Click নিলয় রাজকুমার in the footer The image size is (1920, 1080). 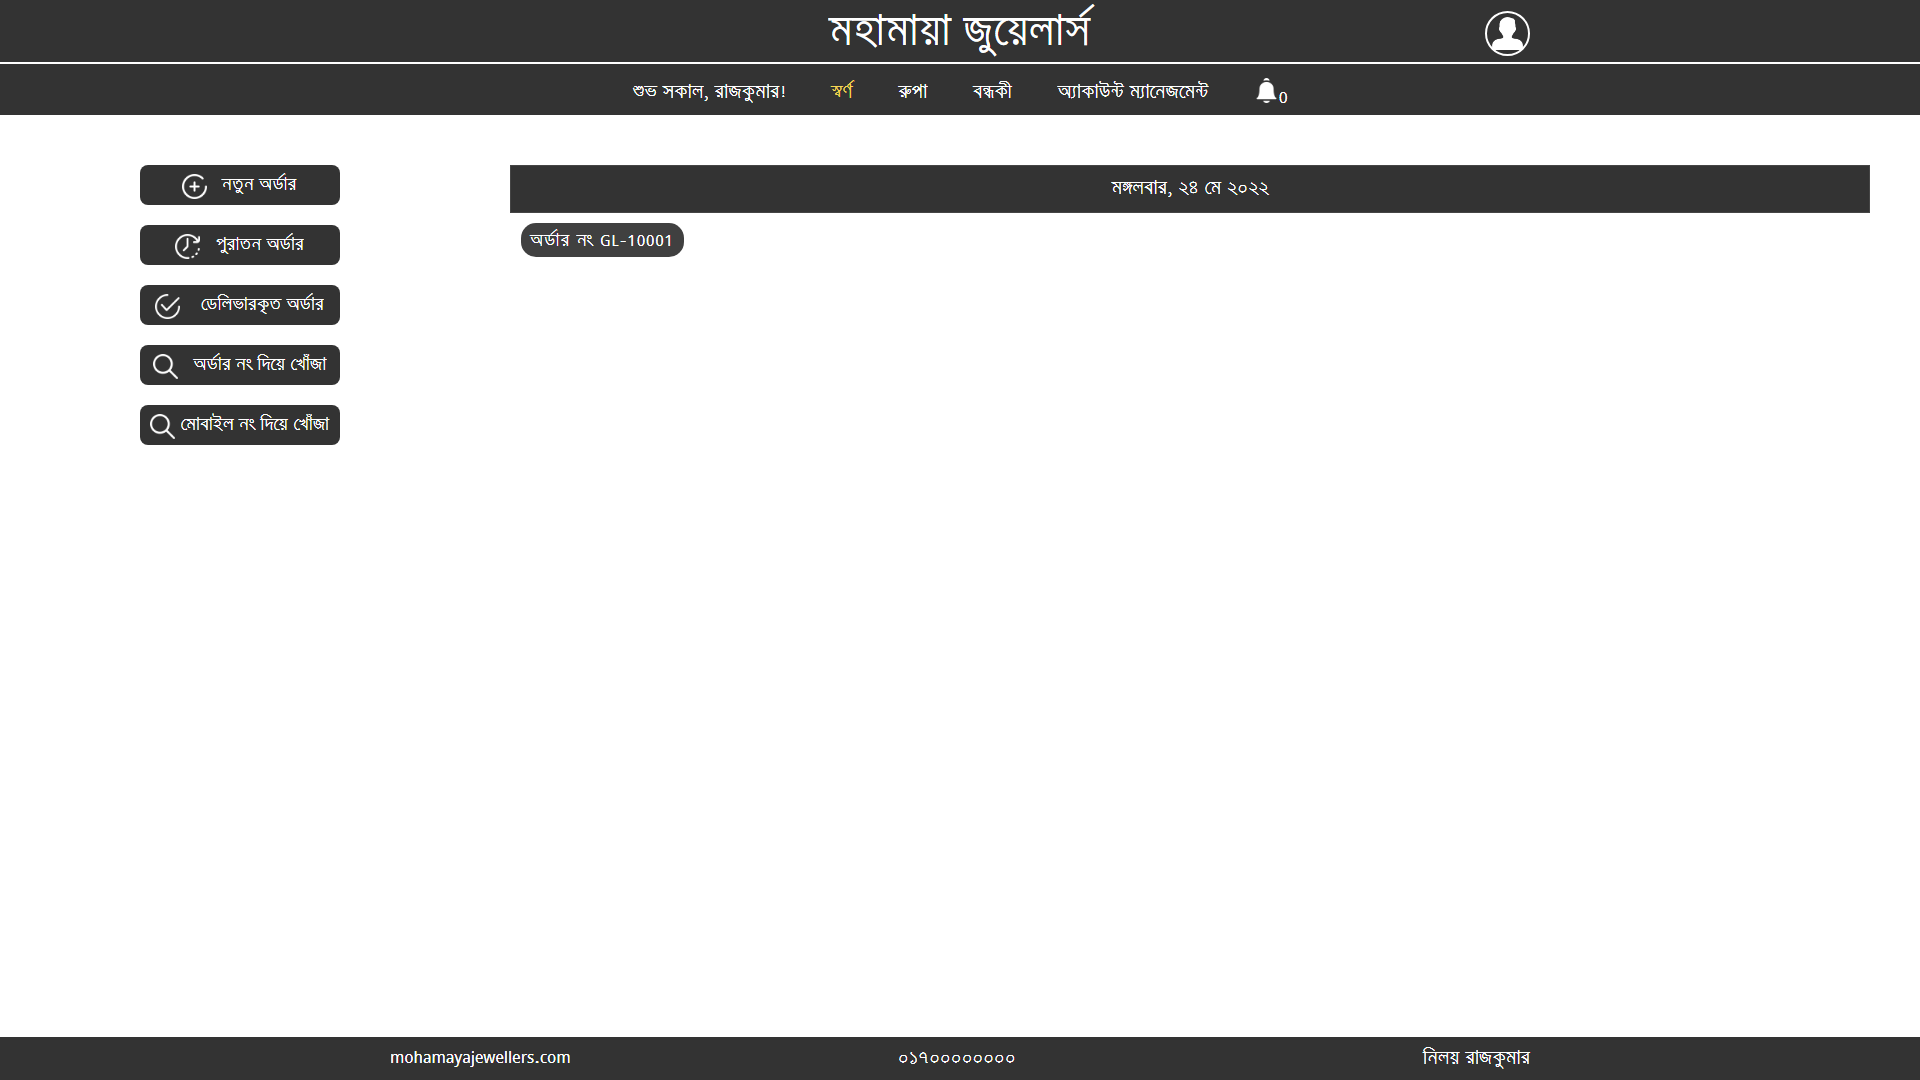point(1475,1057)
